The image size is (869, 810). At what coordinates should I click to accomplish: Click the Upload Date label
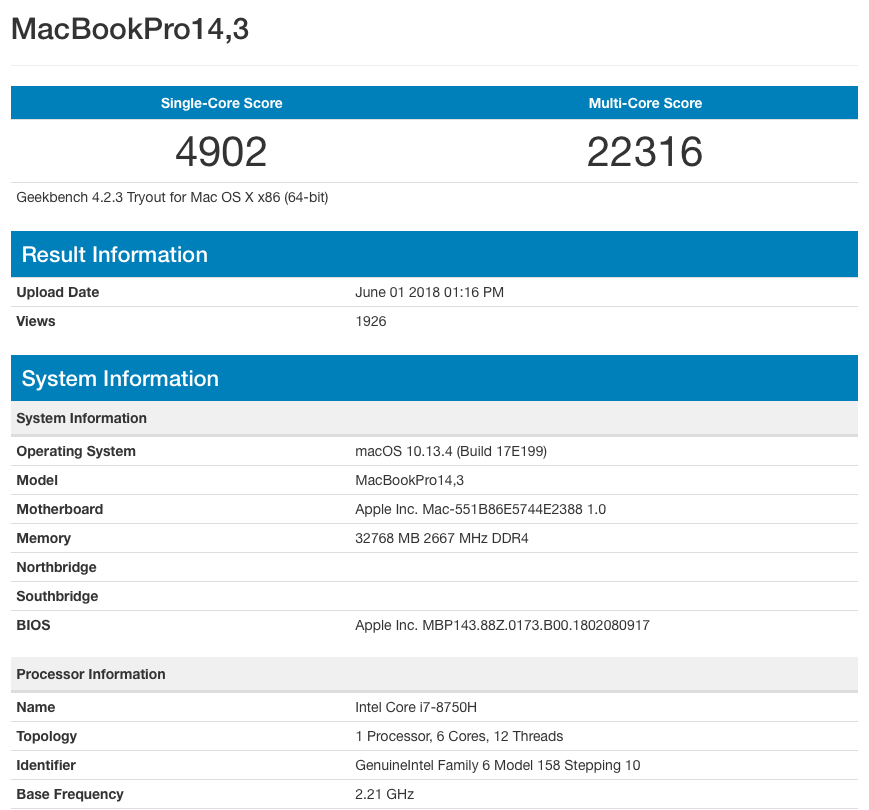click(x=58, y=293)
